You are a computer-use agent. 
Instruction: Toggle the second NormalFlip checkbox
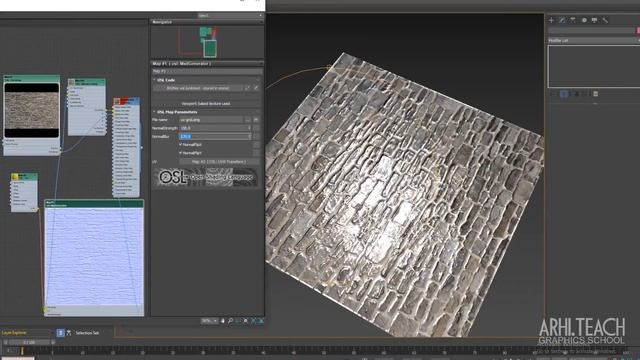(180, 153)
